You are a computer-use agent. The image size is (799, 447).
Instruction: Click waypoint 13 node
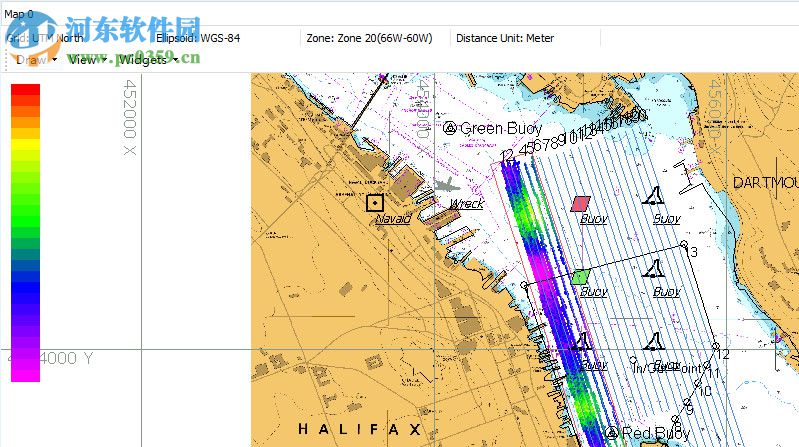[x=684, y=245]
